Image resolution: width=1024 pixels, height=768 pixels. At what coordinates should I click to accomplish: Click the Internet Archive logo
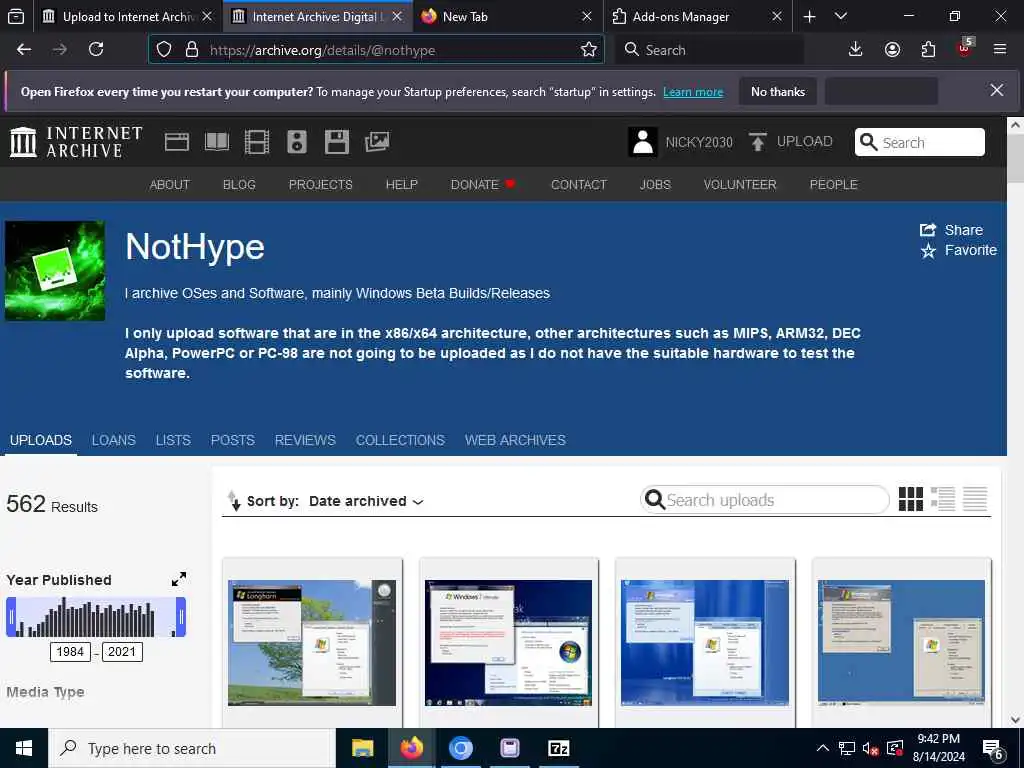coord(76,142)
